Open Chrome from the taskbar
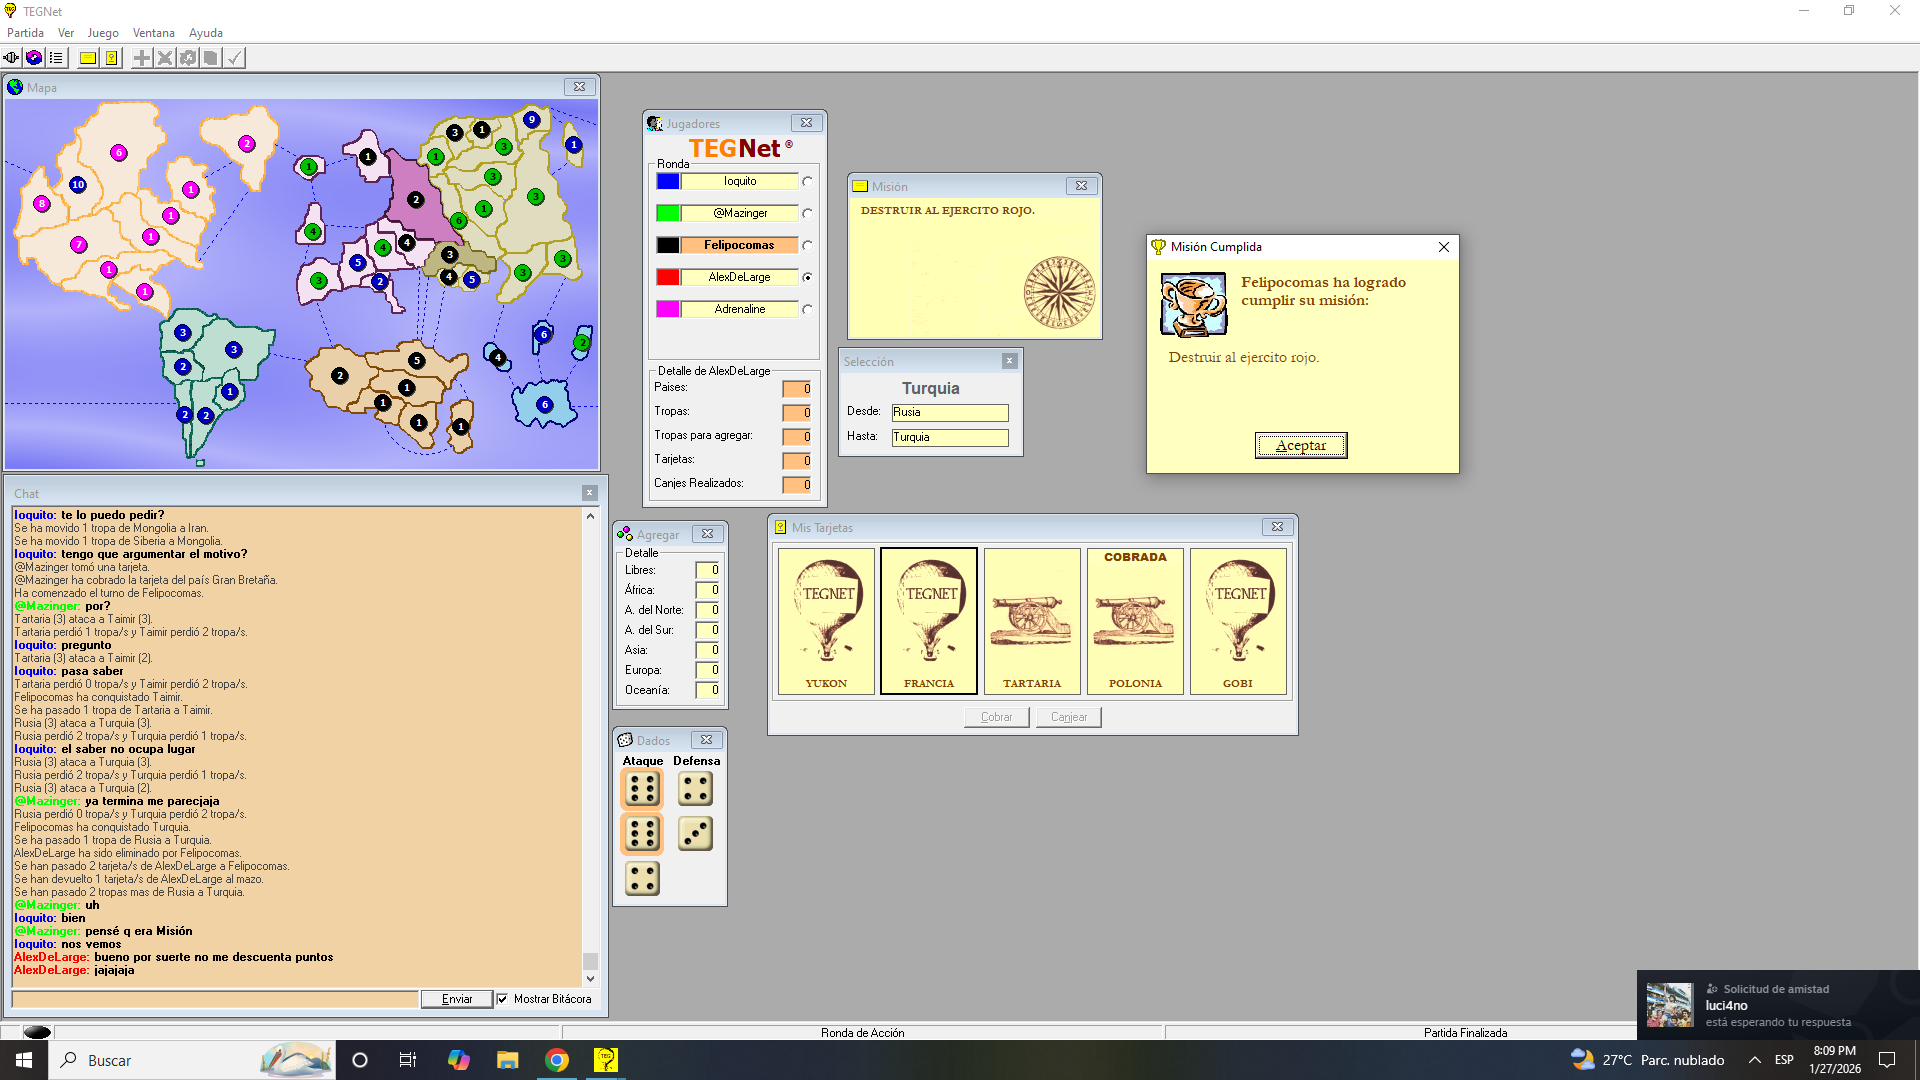This screenshot has height=1080, width=1920. 557,1060
